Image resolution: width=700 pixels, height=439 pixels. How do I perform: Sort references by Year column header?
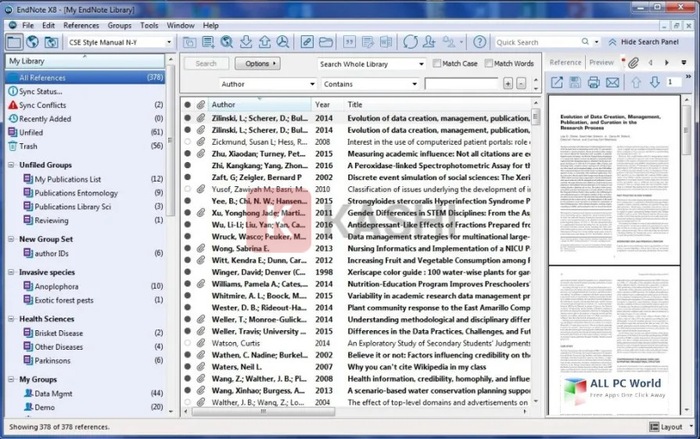tap(327, 105)
